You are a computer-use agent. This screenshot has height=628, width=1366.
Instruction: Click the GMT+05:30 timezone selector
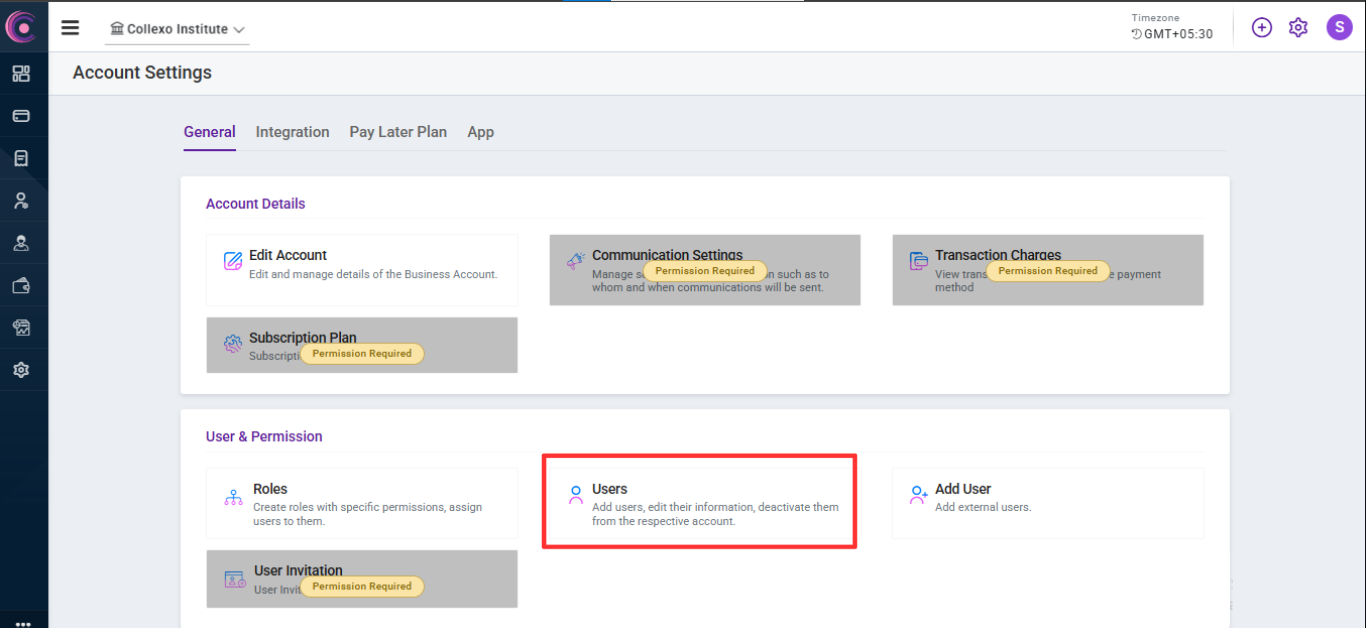click(x=1172, y=34)
